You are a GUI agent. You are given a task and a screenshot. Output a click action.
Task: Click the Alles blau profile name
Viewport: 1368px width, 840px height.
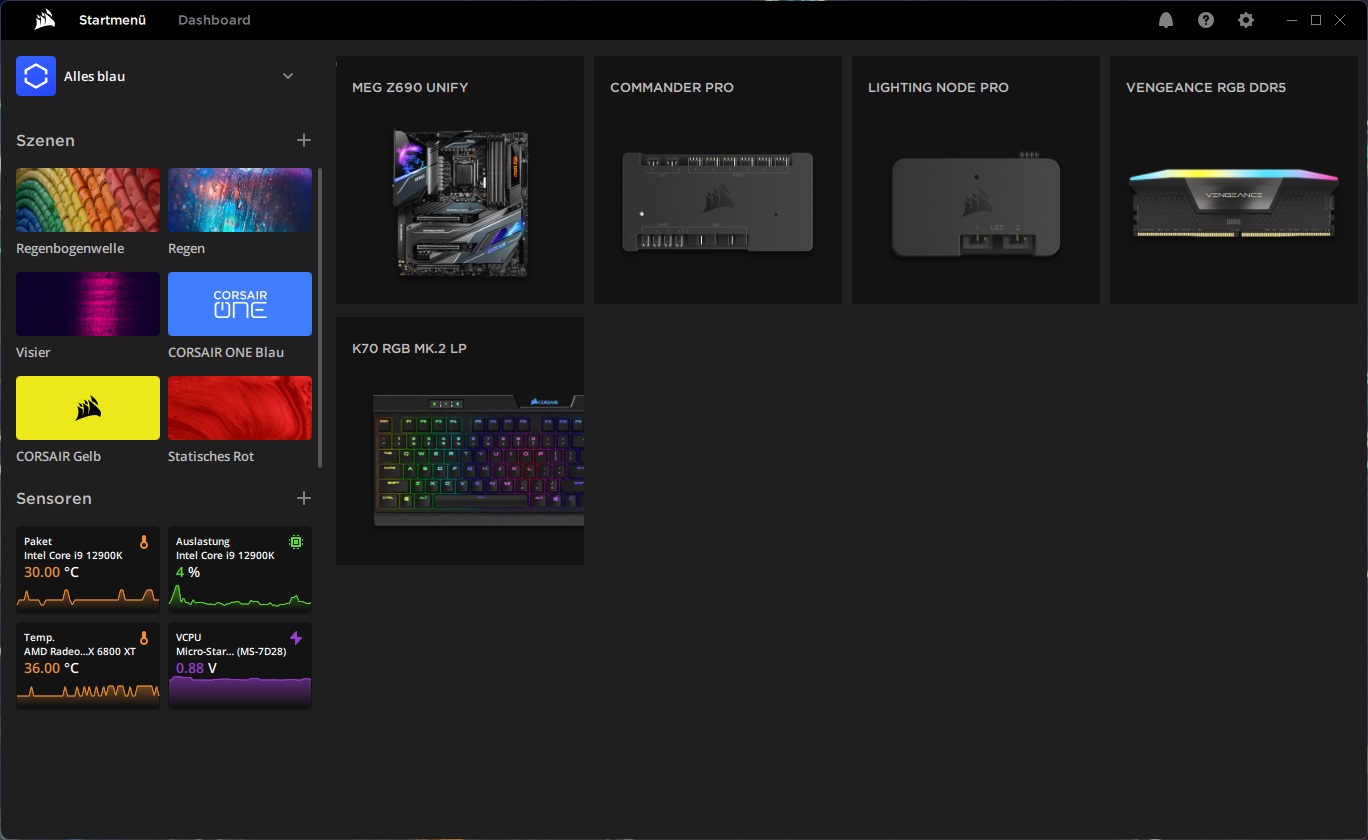coord(94,76)
